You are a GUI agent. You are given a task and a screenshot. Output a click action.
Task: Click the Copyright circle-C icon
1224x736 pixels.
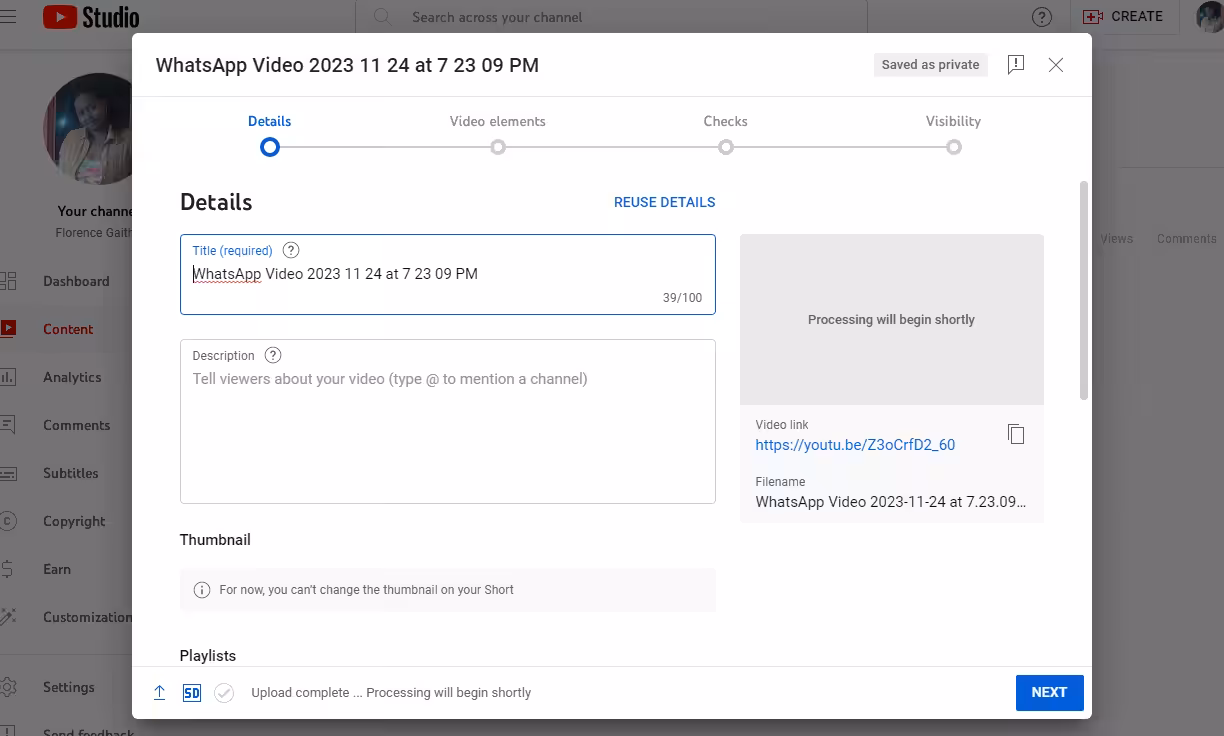click(x=7, y=521)
